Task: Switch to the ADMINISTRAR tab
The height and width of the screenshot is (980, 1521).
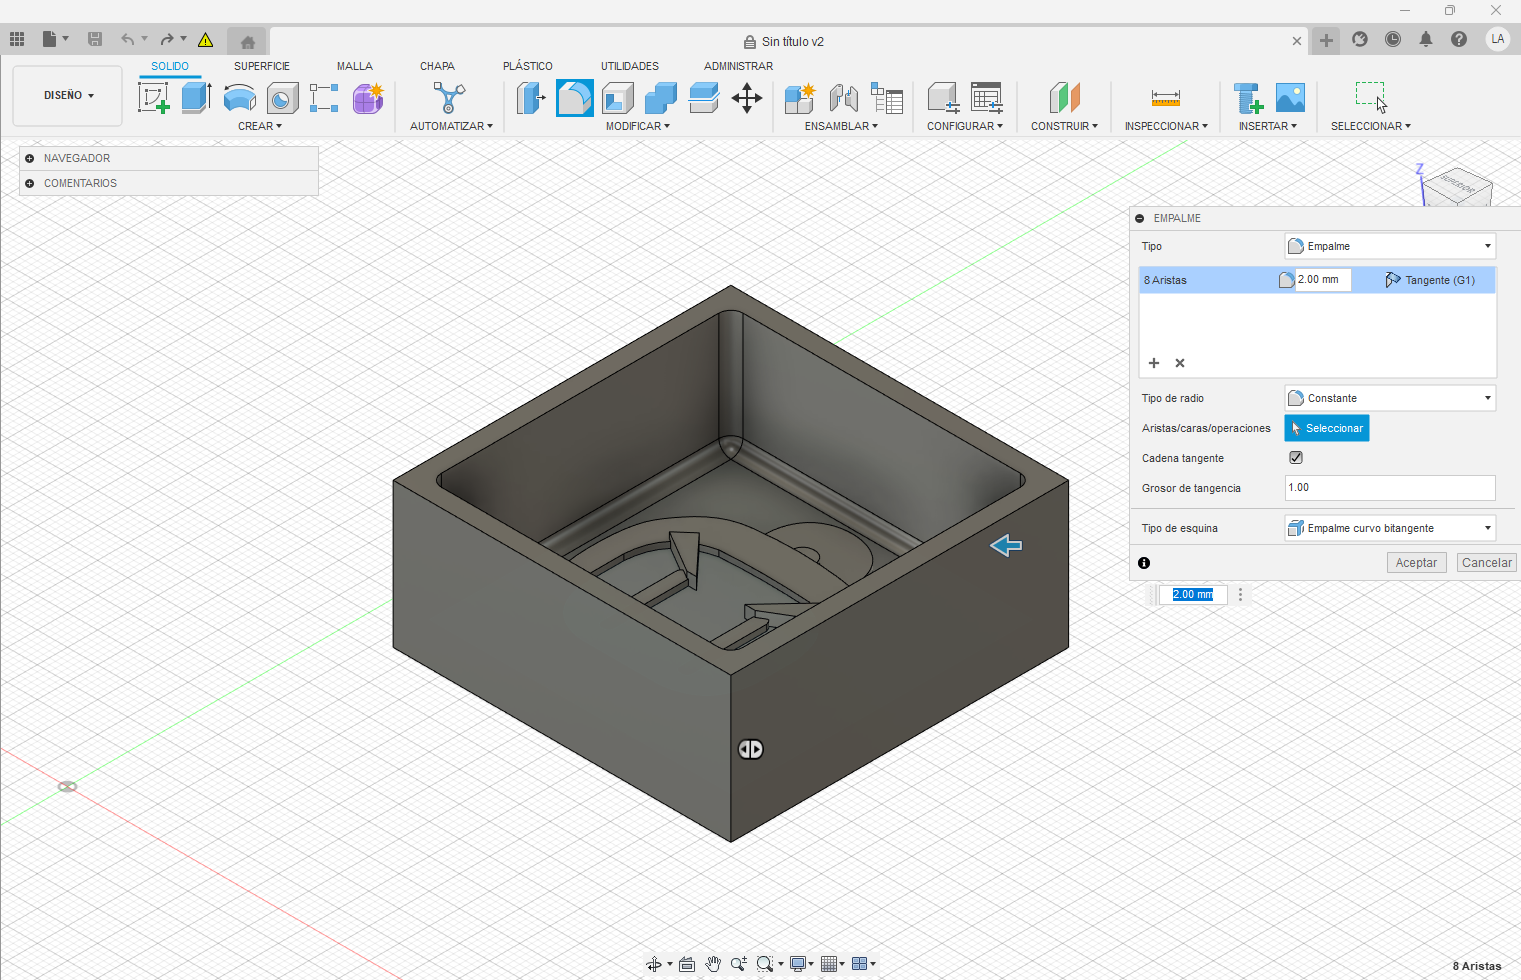Action: [x=738, y=66]
